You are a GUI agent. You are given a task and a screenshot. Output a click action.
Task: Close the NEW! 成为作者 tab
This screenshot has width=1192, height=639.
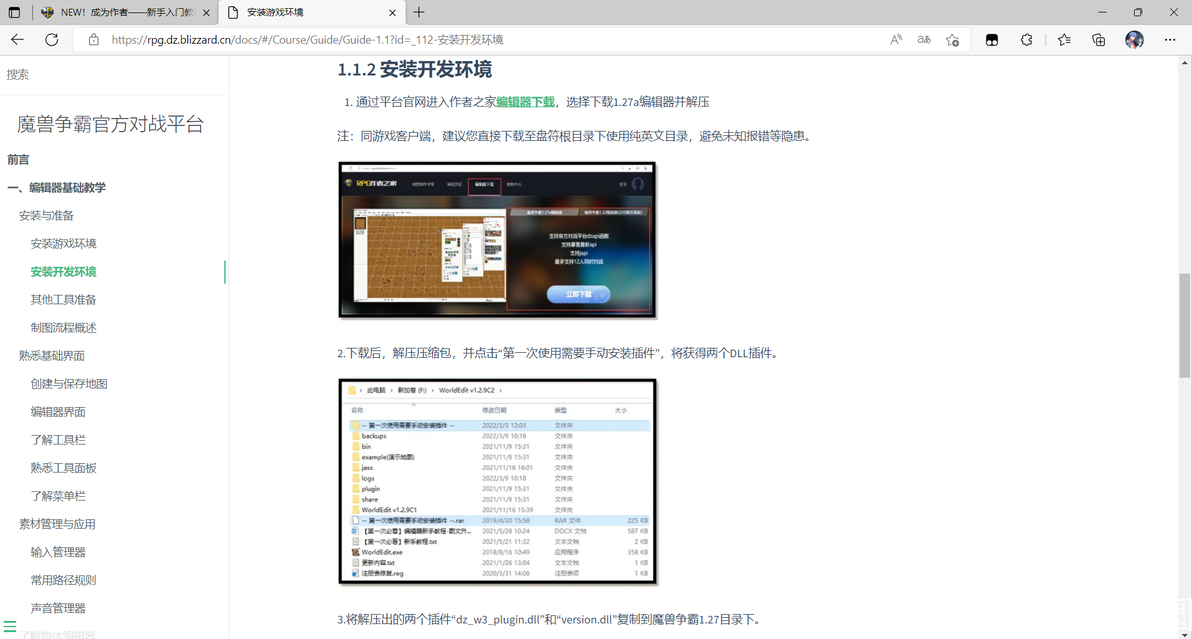coord(206,13)
